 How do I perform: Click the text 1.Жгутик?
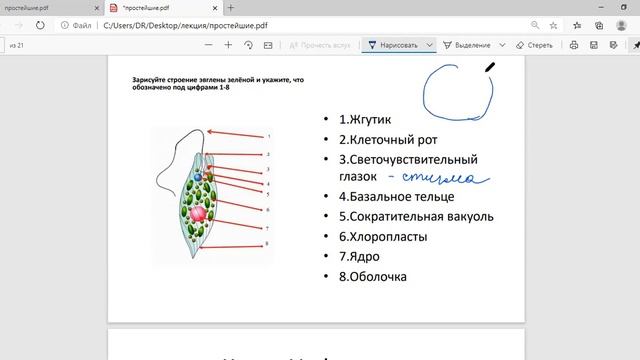(x=364, y=119)
